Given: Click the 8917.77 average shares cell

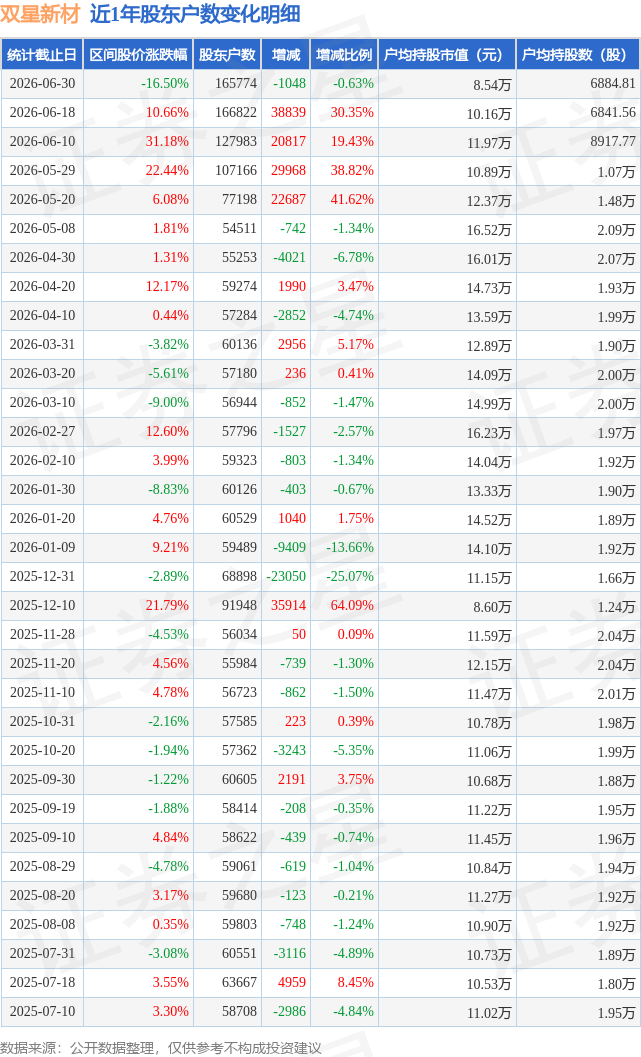Looking at the screenshot, I should coord(613,142).
